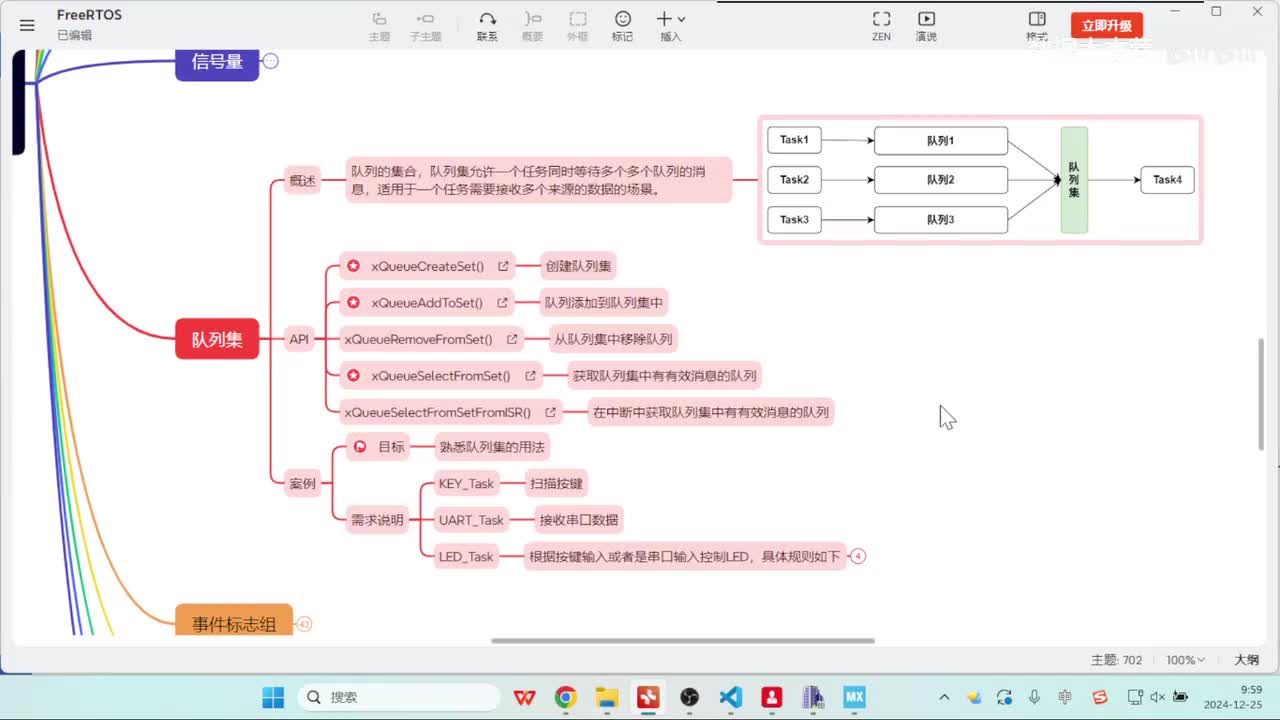Click star marker on xQueueCreateSet()
The width and height of the screenshot is (1280, 720).
coord(353,266)
